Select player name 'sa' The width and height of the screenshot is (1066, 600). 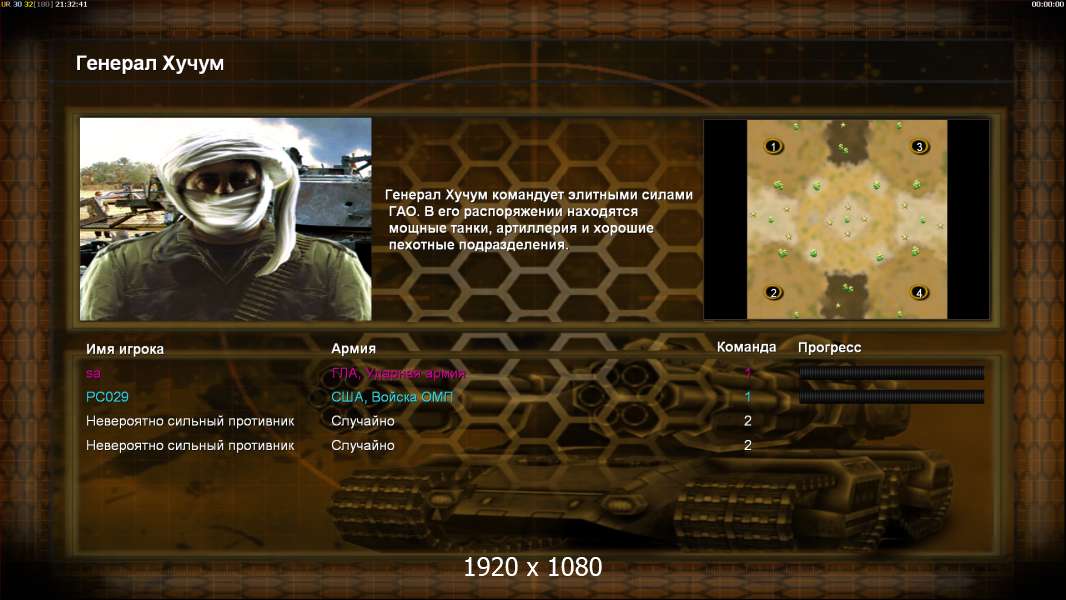click(93, 373)
